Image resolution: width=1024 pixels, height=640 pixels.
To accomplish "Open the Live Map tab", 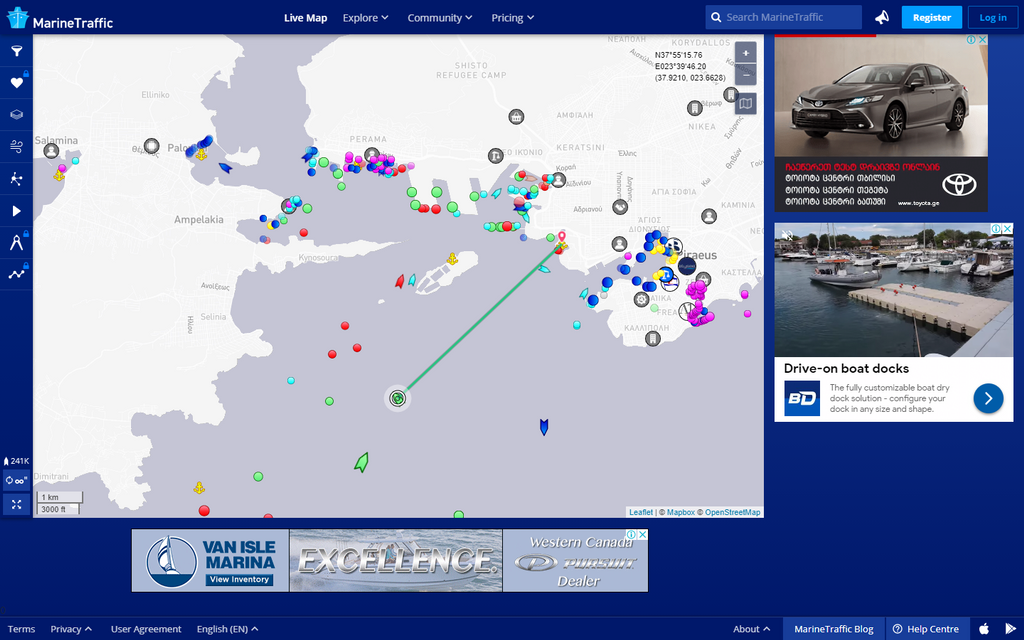I will 306,18.
